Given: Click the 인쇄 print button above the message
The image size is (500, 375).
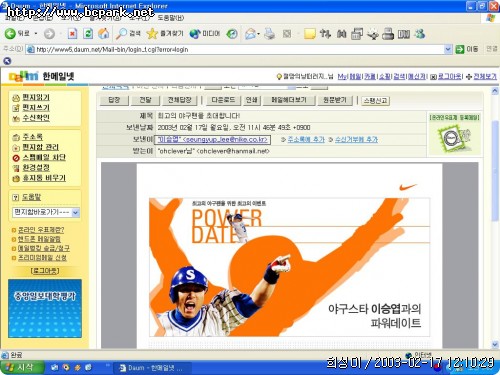Looking at the screenshot, I should (x=252, y=100).
